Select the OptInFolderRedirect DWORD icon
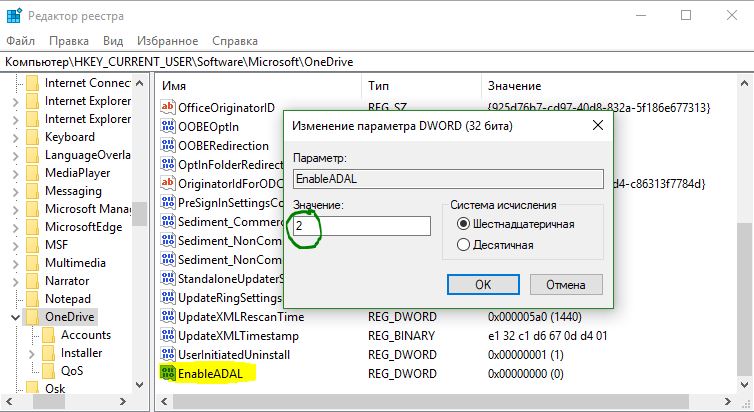754x412 pixels. (167, 164)
